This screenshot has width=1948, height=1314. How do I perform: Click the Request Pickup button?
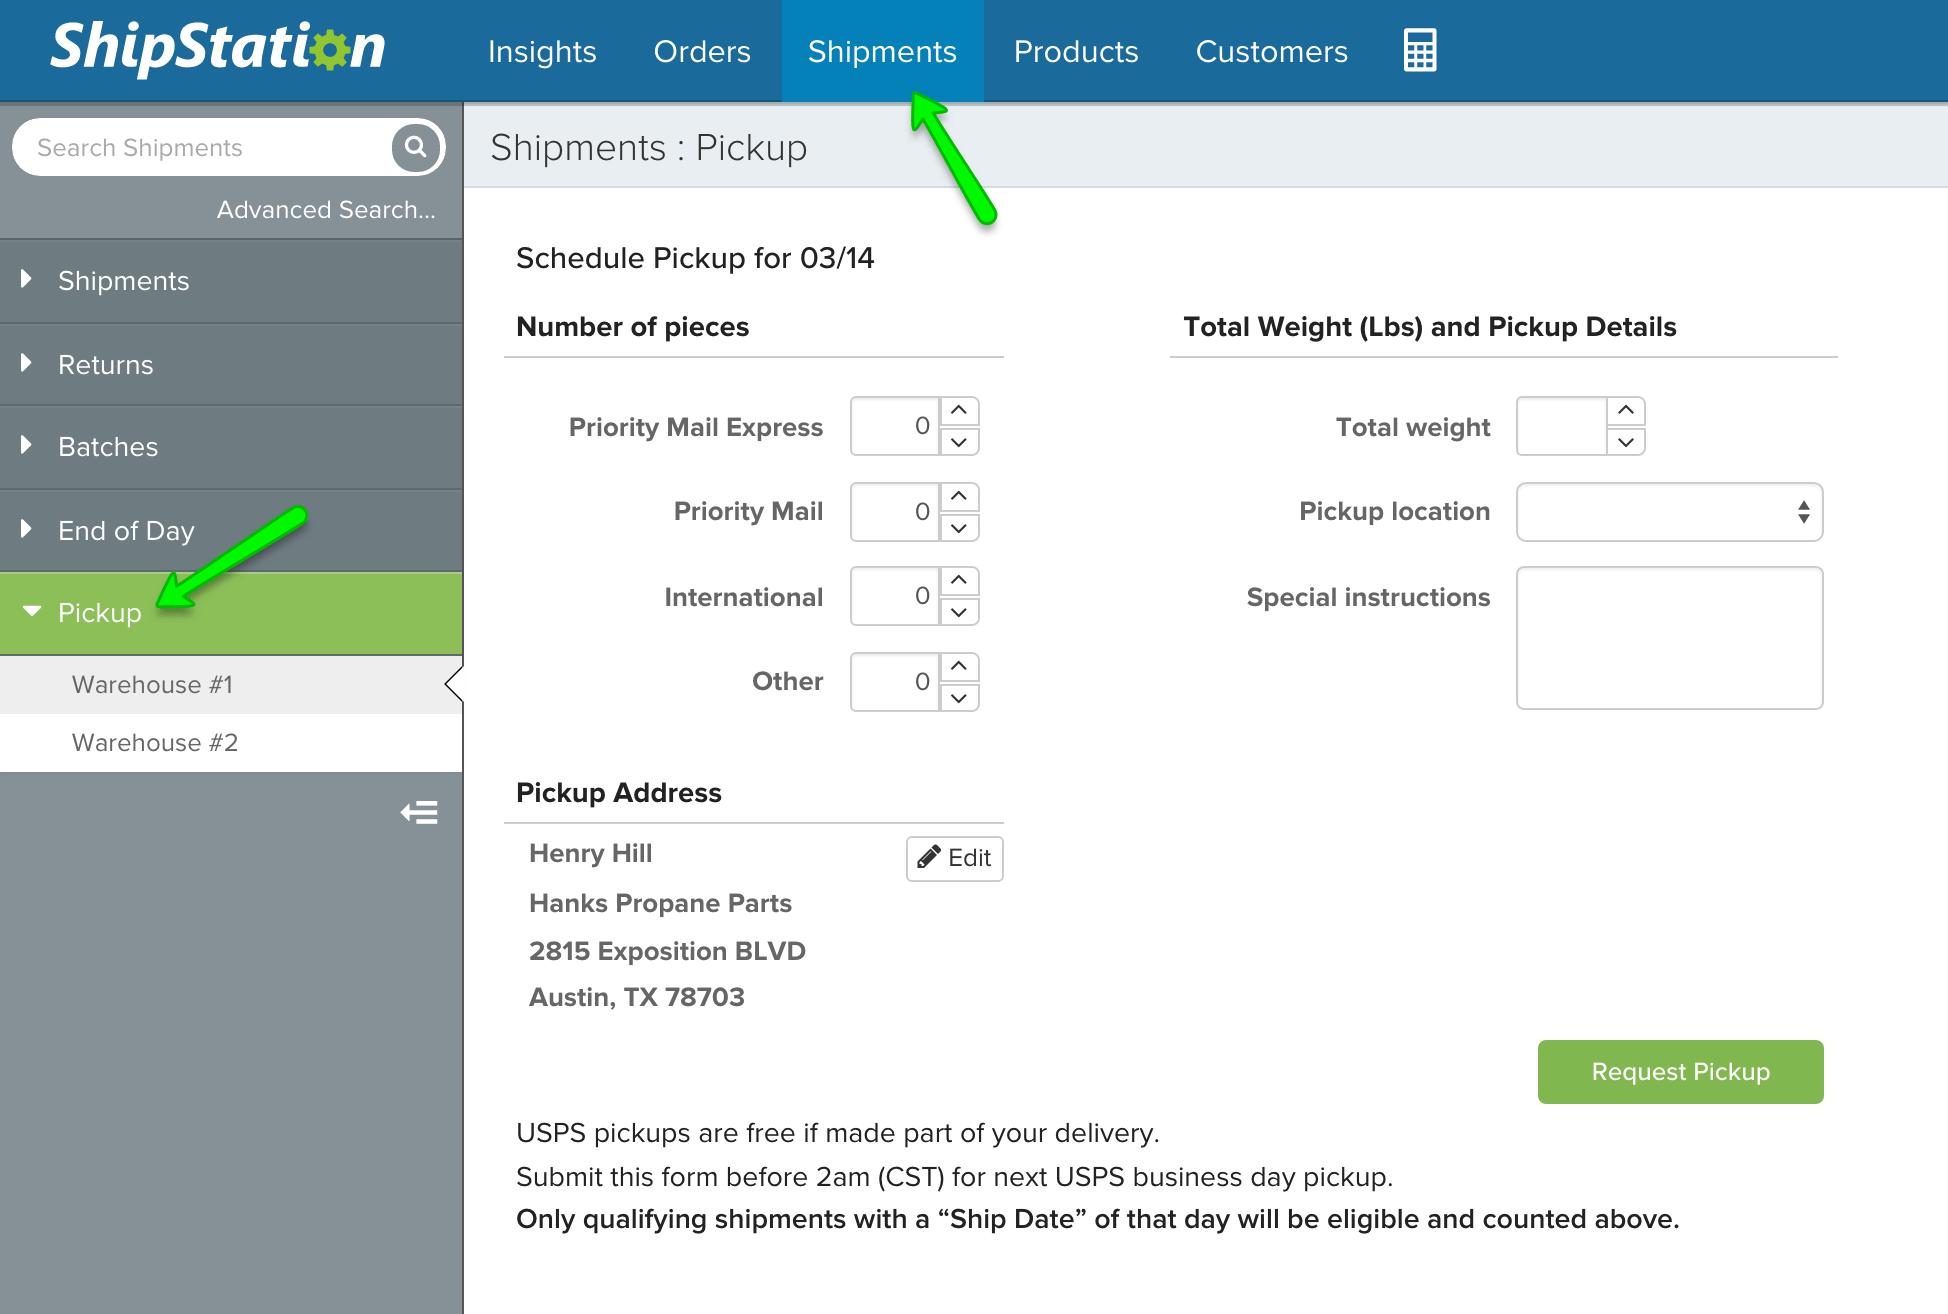pos(1680,1071)
